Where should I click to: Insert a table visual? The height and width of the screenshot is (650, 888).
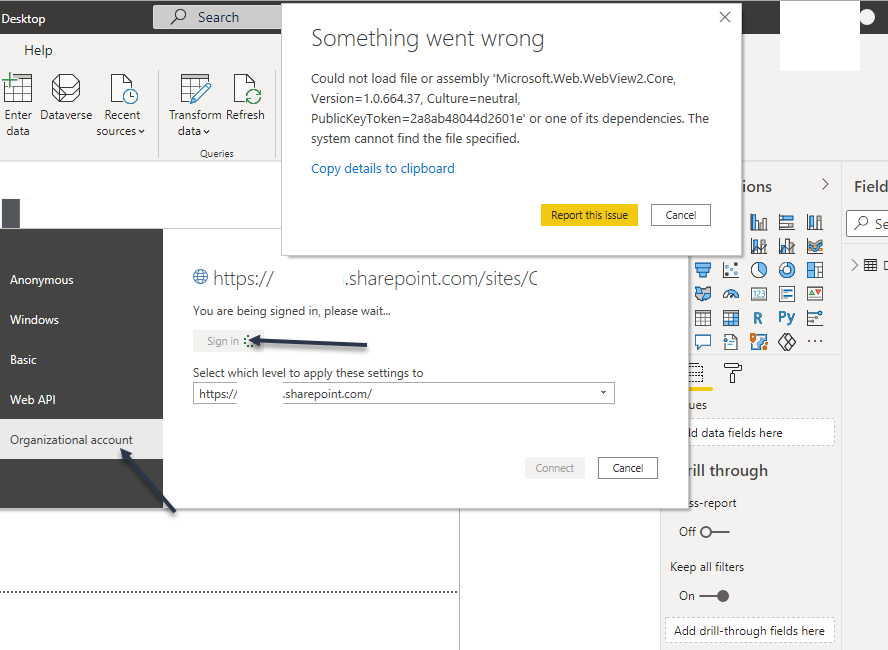703,318
